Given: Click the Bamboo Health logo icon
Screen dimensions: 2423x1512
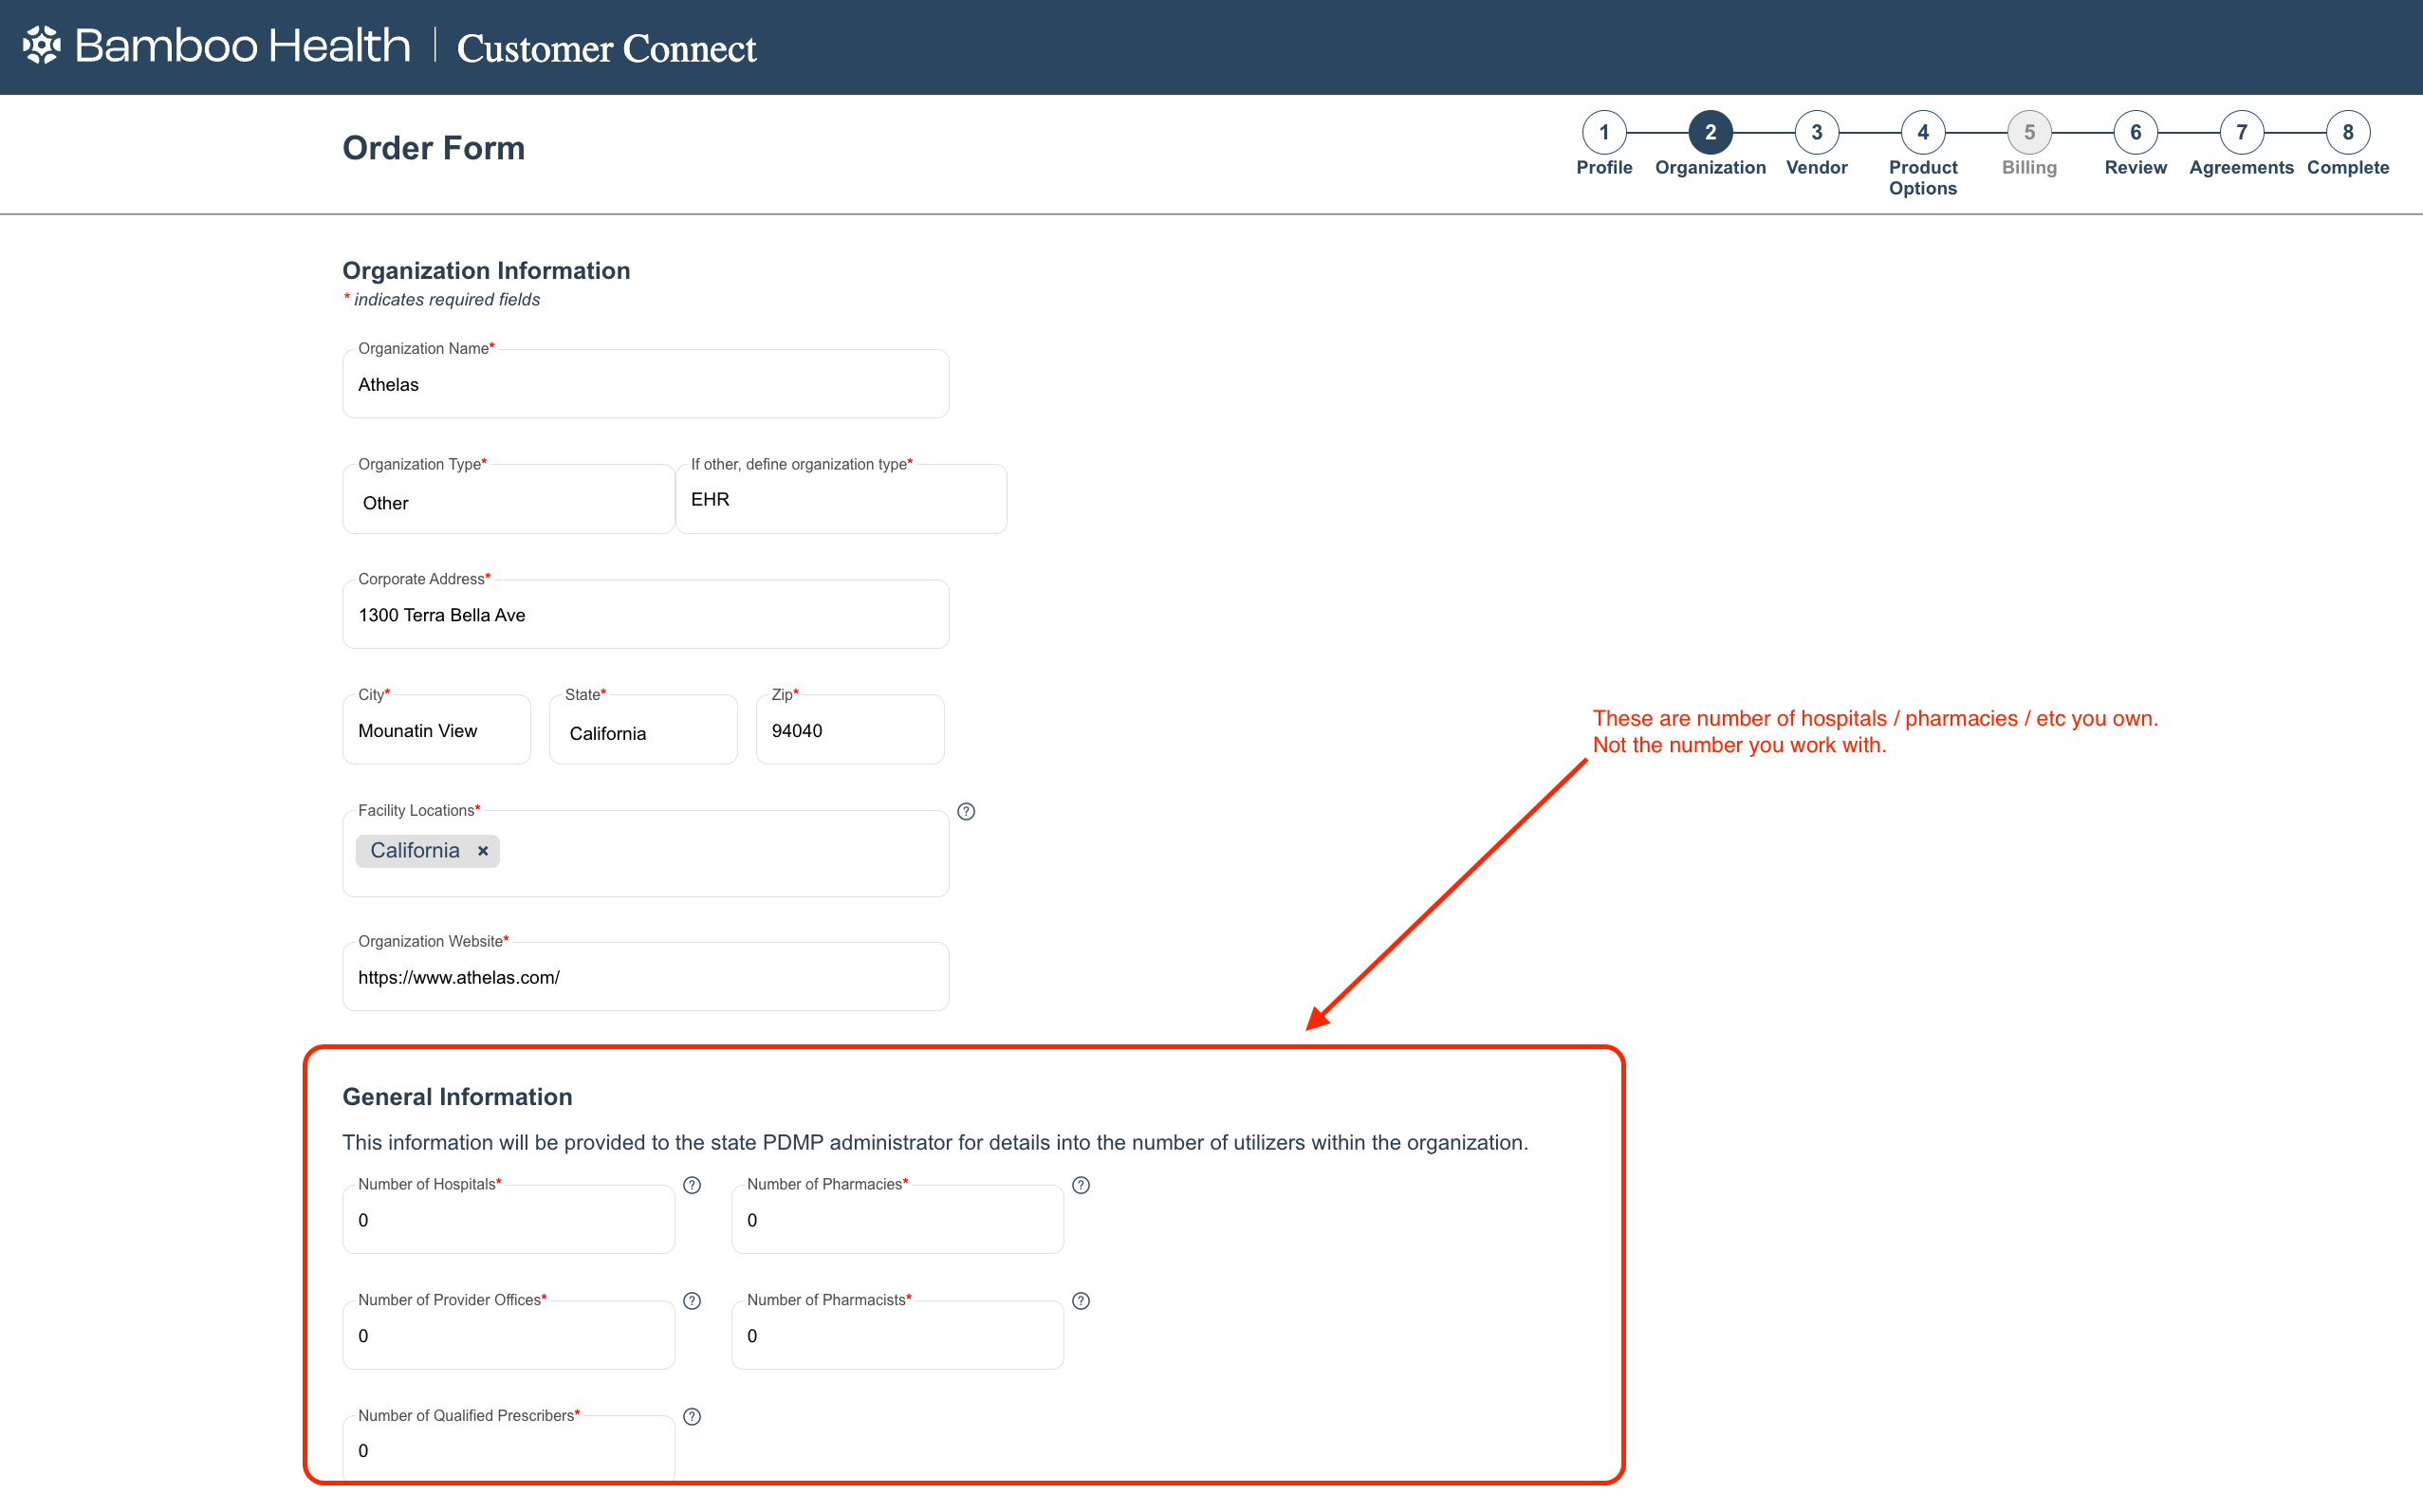Looking at the screenshot, I should pyautogui.click(x=41, y=45).
